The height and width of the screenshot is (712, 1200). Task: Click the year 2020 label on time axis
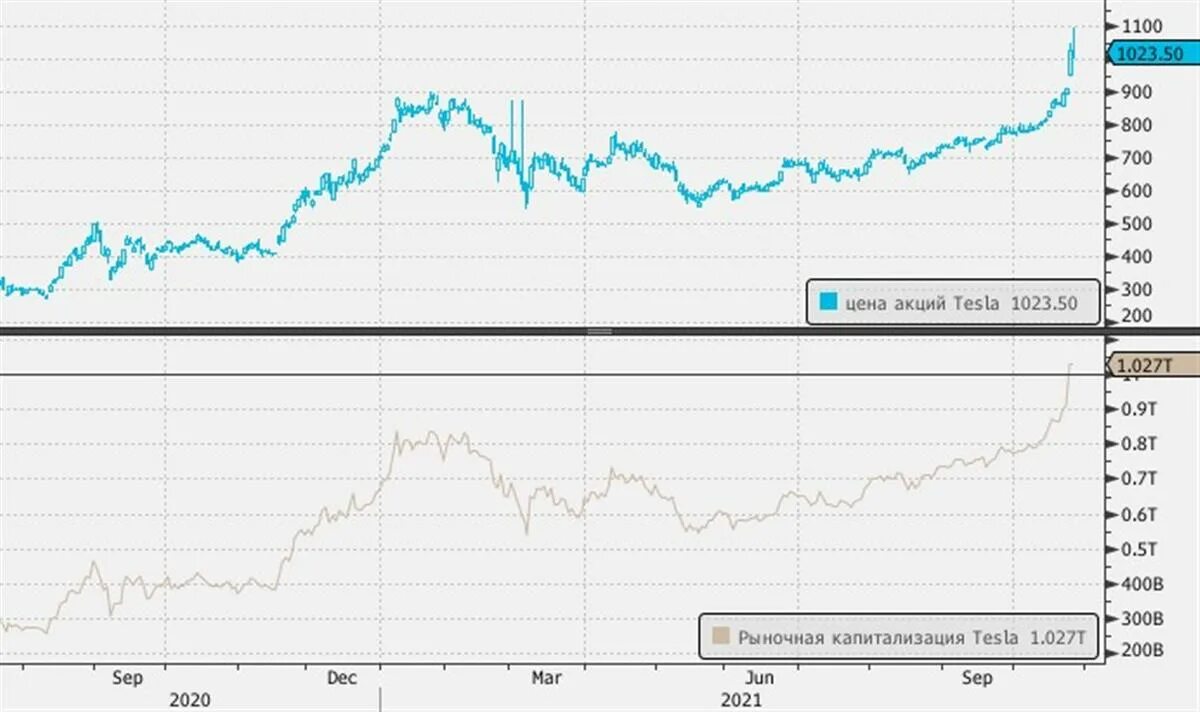pyautogui.click(x=190, y=700)
